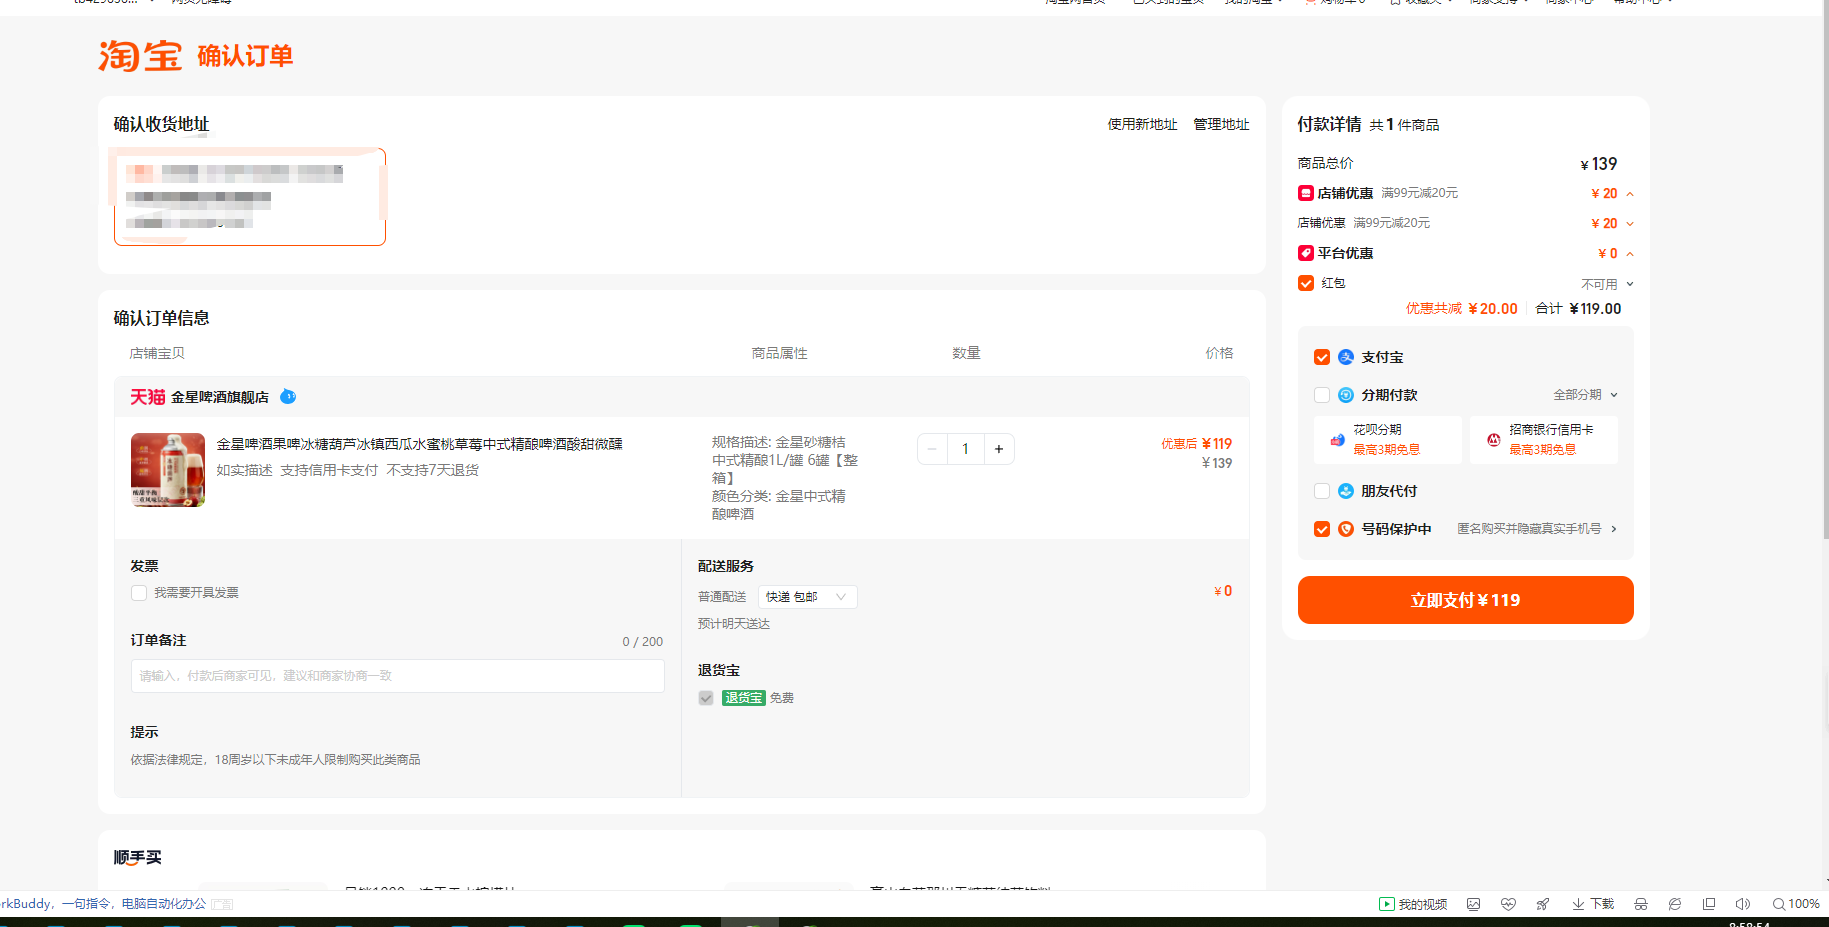Click 管理地址 link
This screenshot has height=927, width=1829.
tap(1221, 124)
